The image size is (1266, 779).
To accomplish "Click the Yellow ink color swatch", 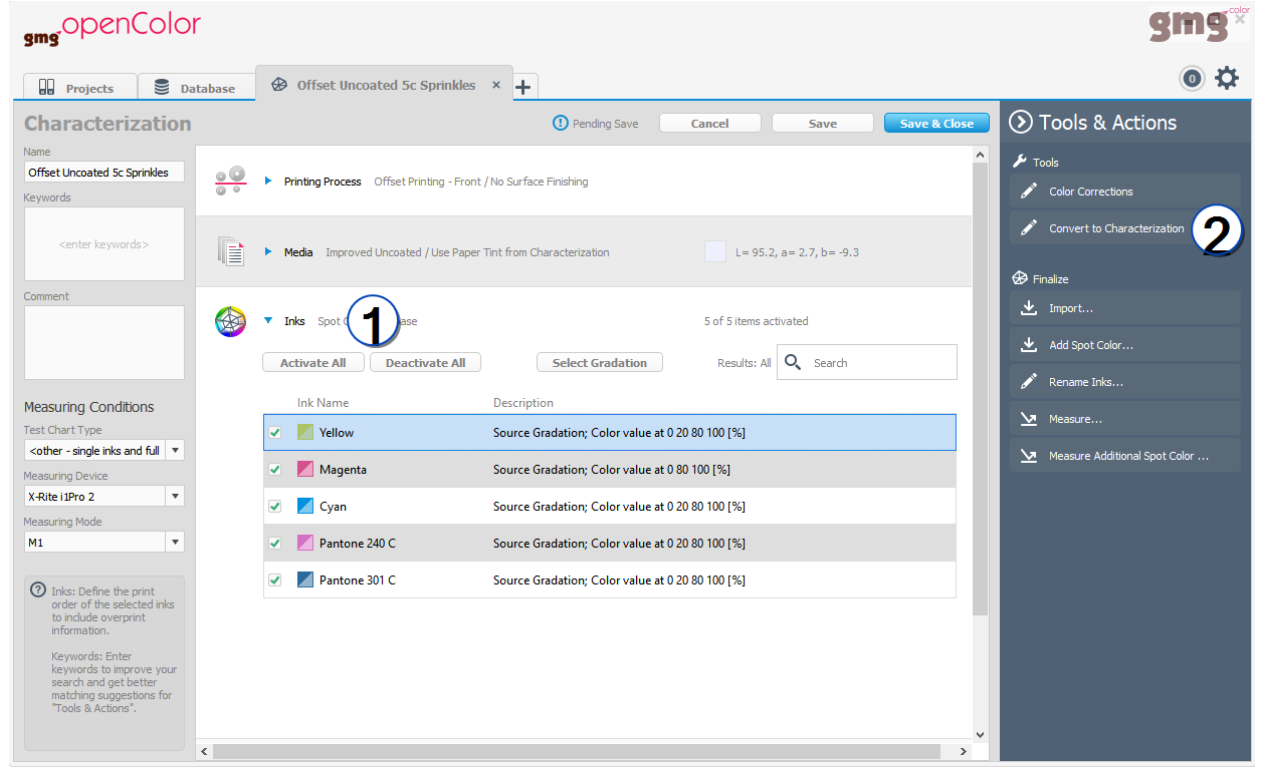I will point(305,432).
